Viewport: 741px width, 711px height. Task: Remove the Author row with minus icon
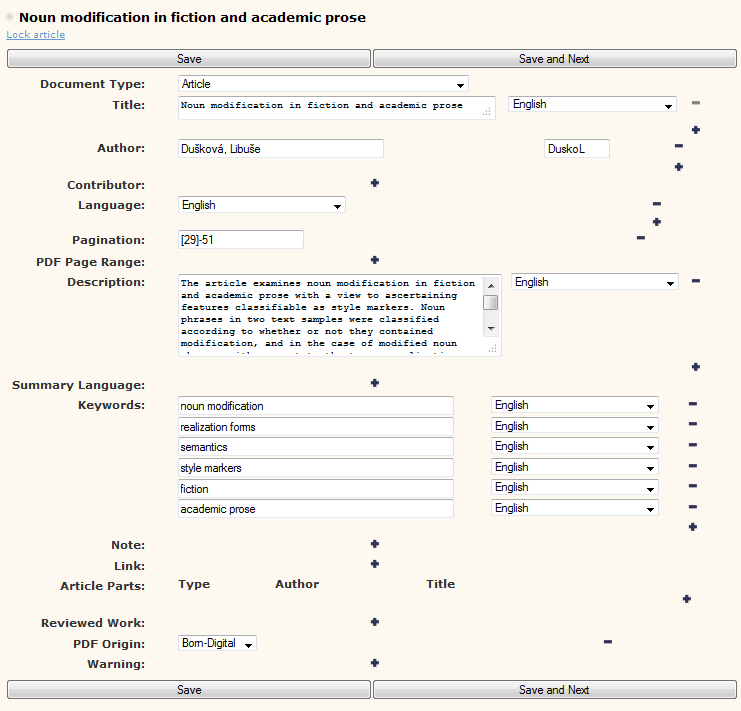coord(678,146)
